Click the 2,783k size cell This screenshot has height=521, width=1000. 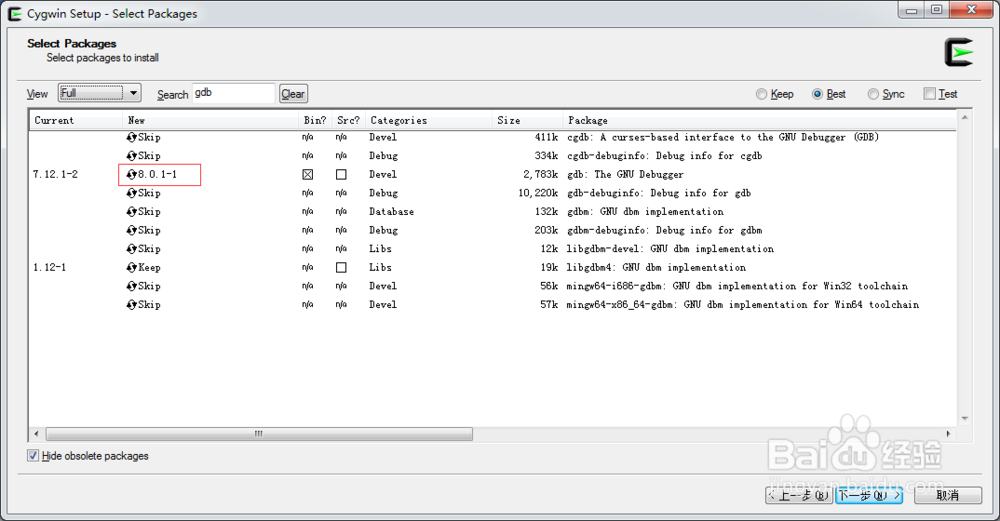(541, 174)
